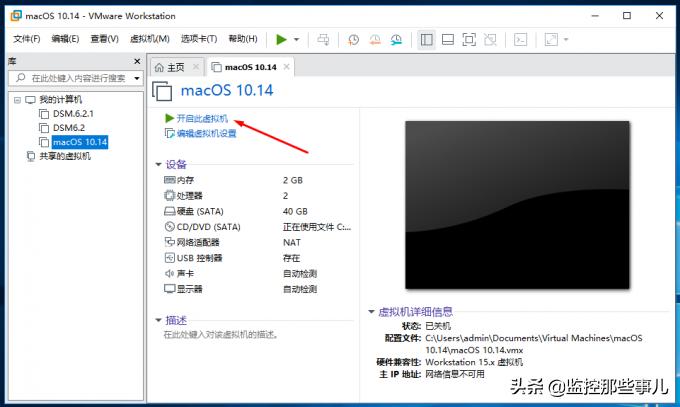Collapse the 描述 section
The image size is (680, 407).
pos(158,320)
